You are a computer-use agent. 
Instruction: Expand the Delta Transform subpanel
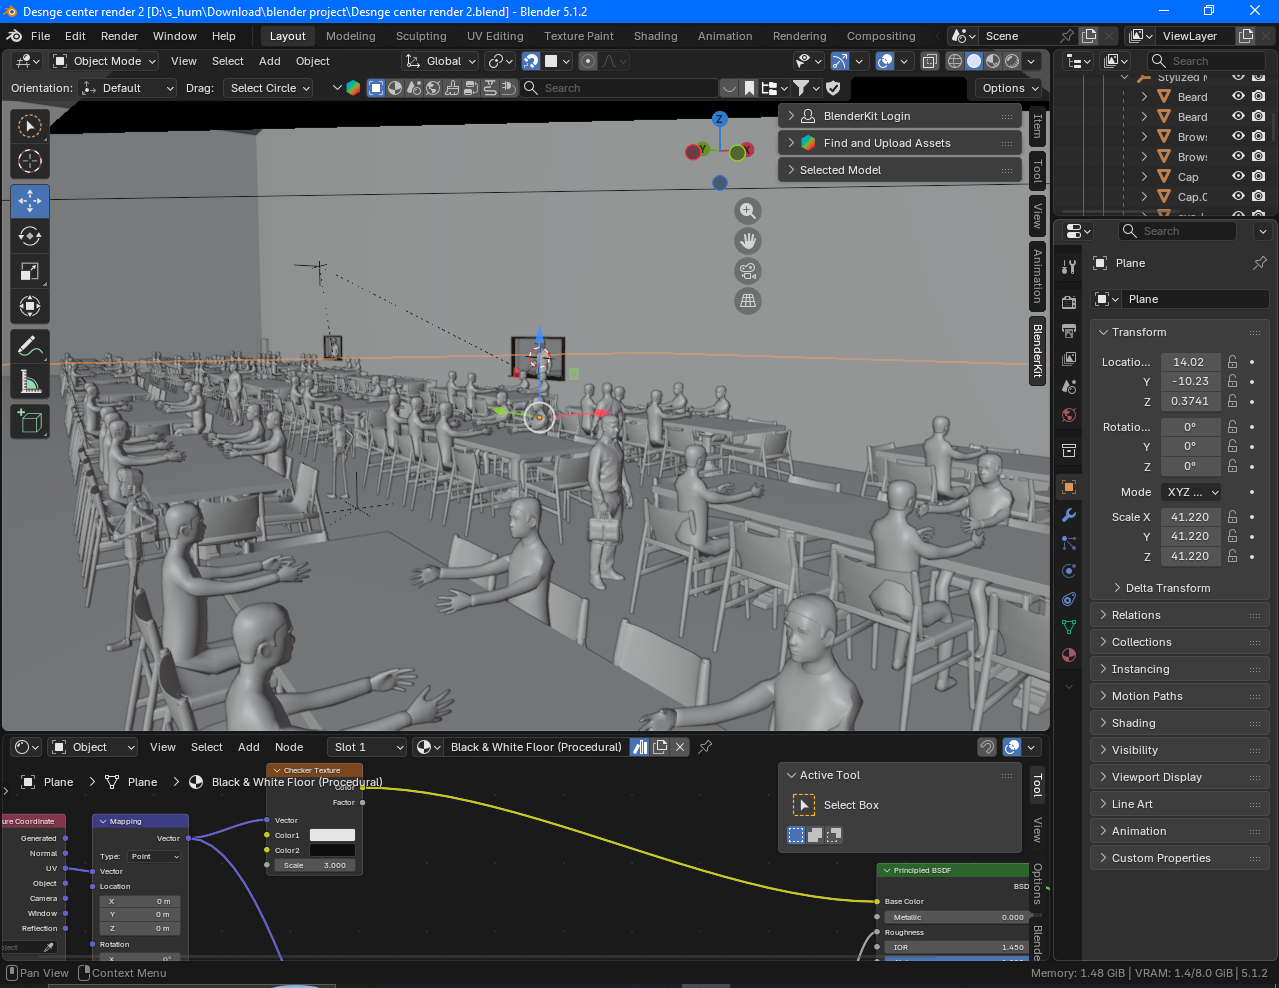1168,588
